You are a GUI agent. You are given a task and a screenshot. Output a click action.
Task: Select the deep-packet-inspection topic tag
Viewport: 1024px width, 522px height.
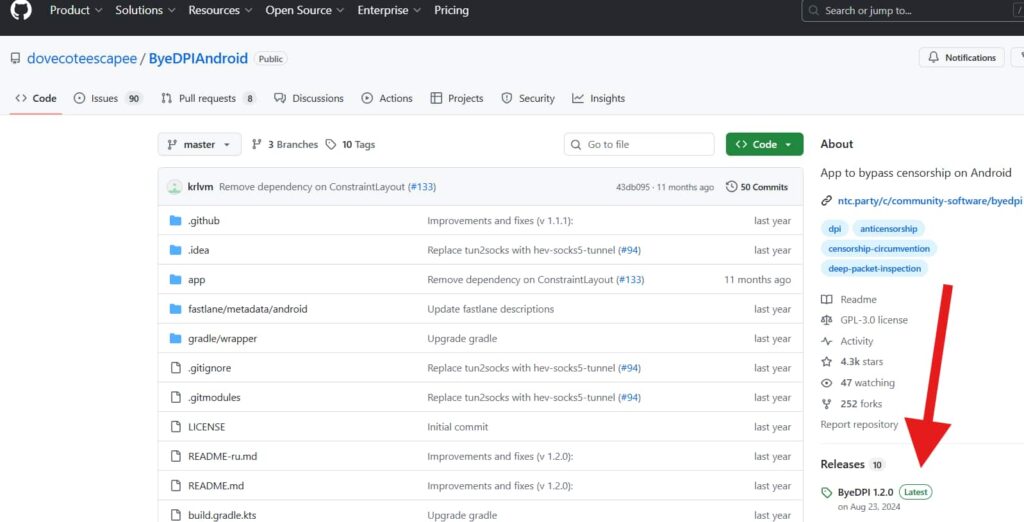pyautogui.click(x=874, y=269)
